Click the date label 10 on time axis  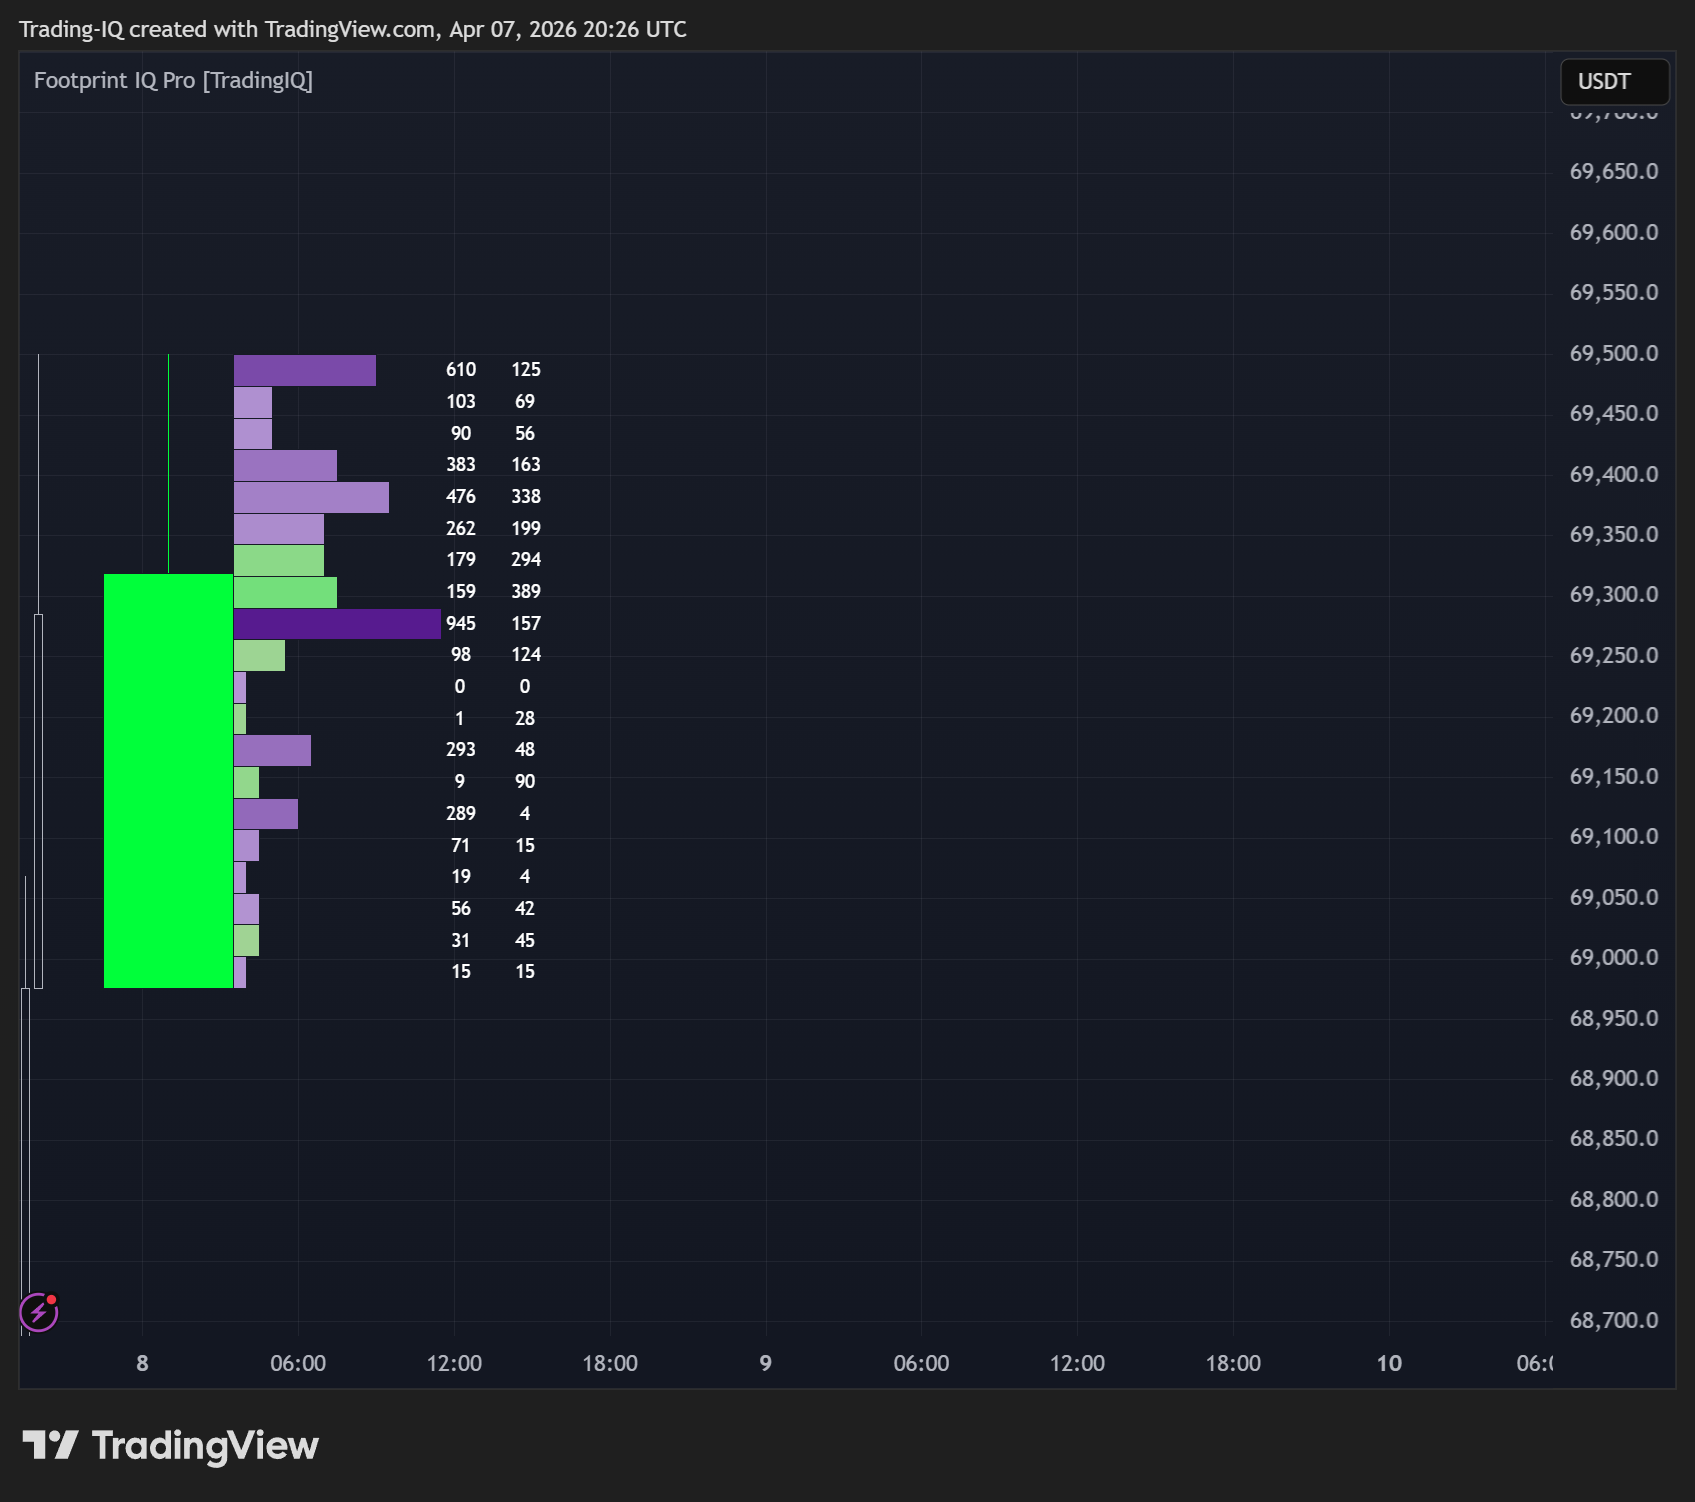[1389, 1364]
